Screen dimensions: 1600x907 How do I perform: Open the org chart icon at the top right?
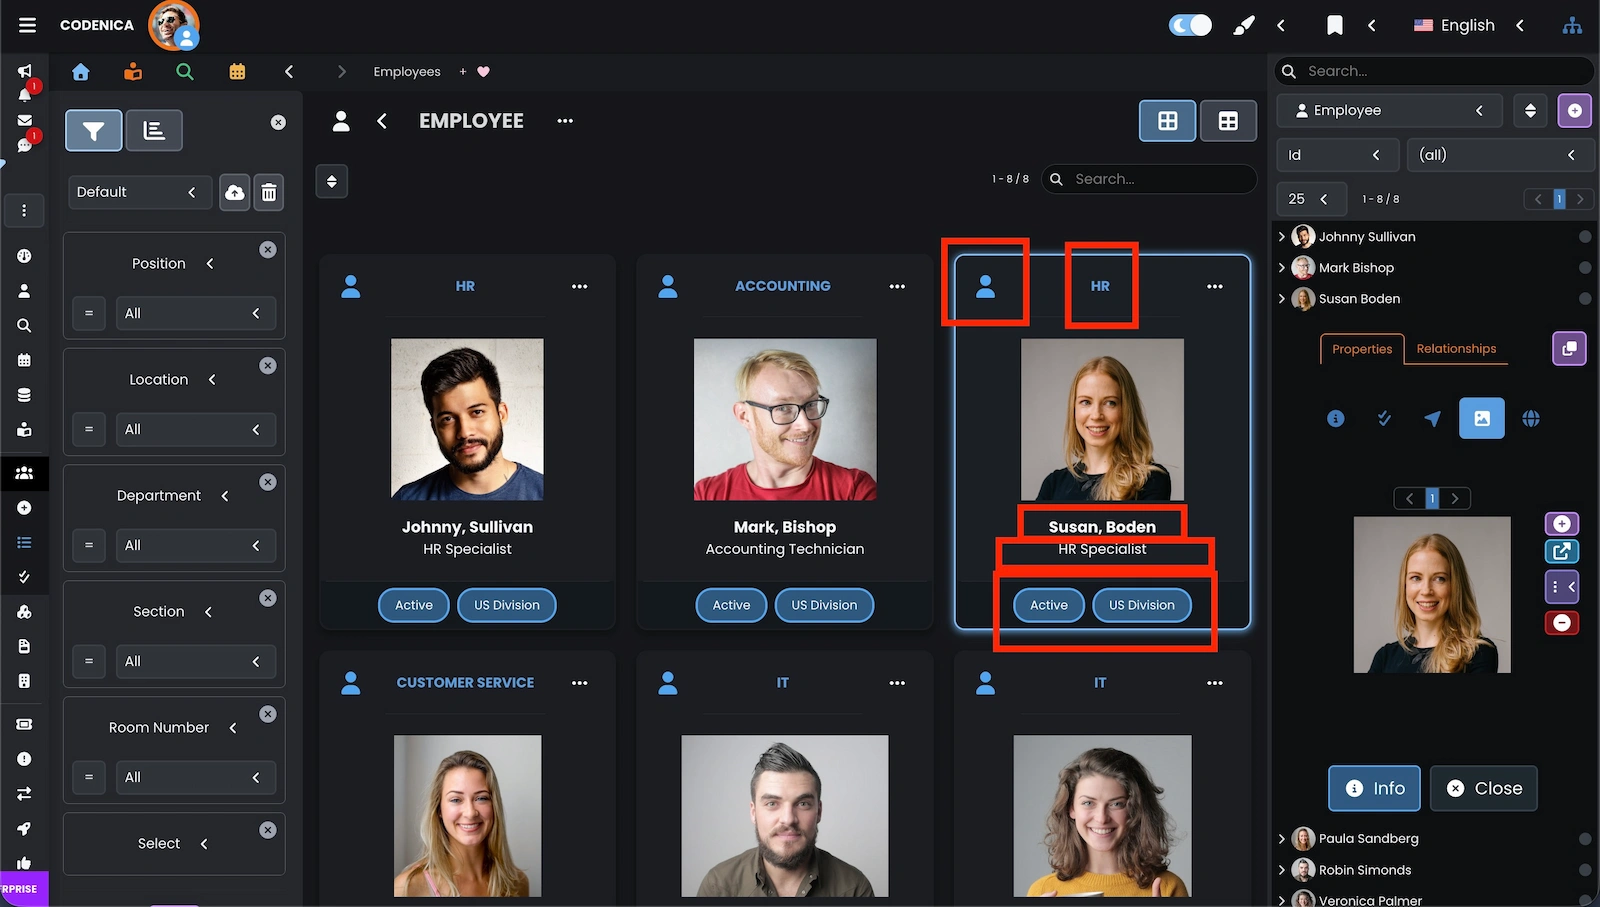(x=1572, y=25)
